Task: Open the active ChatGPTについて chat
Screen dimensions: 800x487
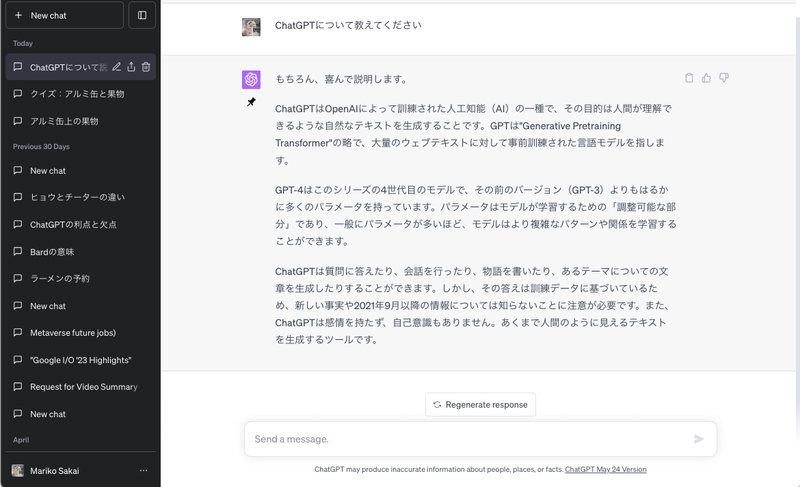Action: pos(81,67)
